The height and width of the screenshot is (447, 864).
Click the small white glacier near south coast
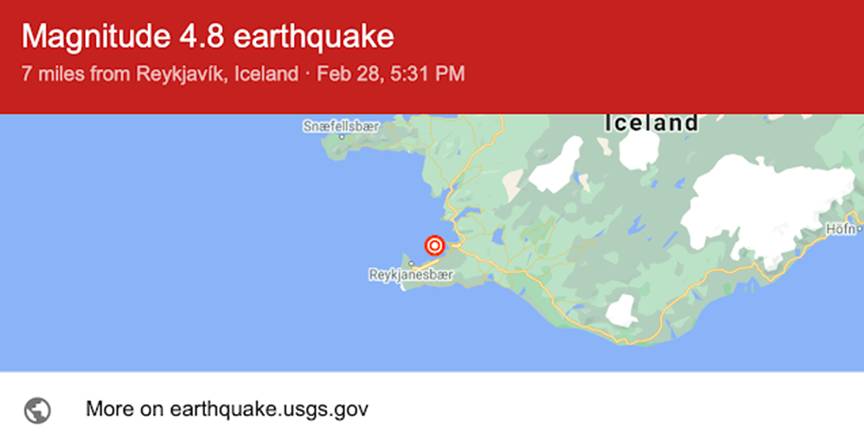coord(620,311)
